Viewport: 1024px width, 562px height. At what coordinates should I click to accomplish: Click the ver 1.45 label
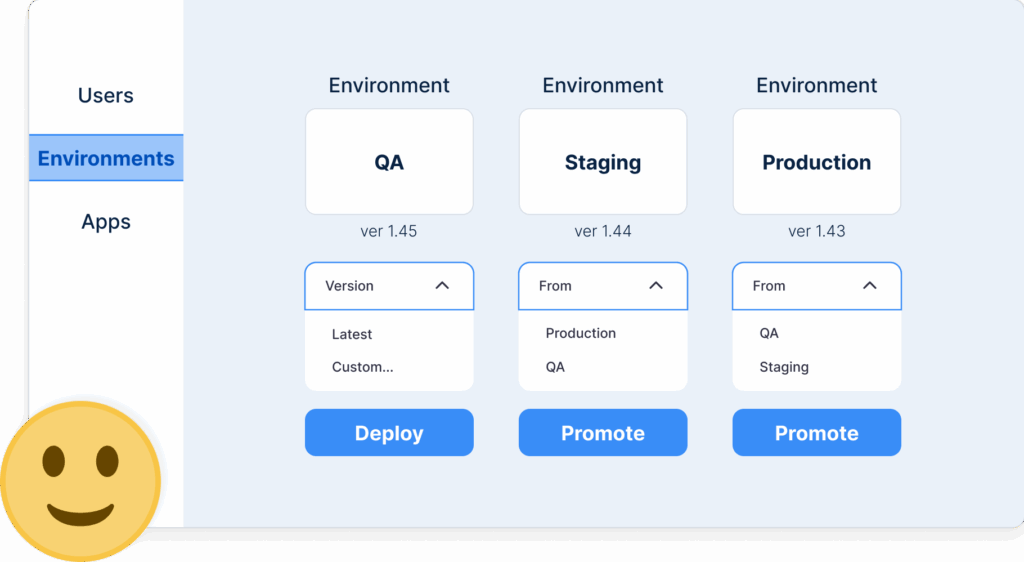[x=389, y=231]
